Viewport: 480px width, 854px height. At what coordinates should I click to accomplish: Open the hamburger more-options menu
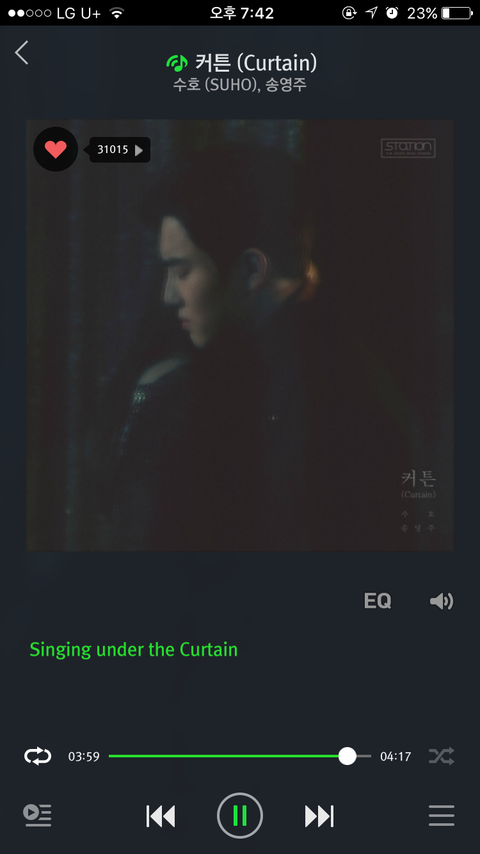441,815
